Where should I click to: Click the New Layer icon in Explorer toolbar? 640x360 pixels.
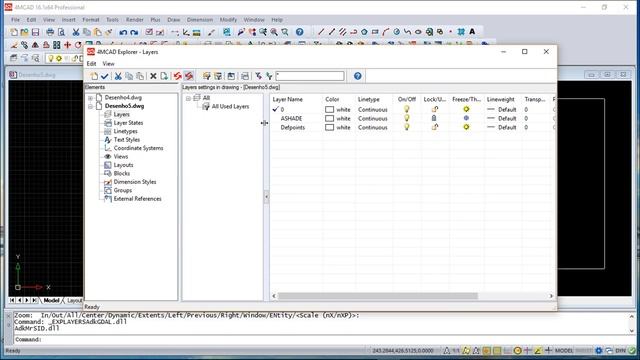pos(94,76)
